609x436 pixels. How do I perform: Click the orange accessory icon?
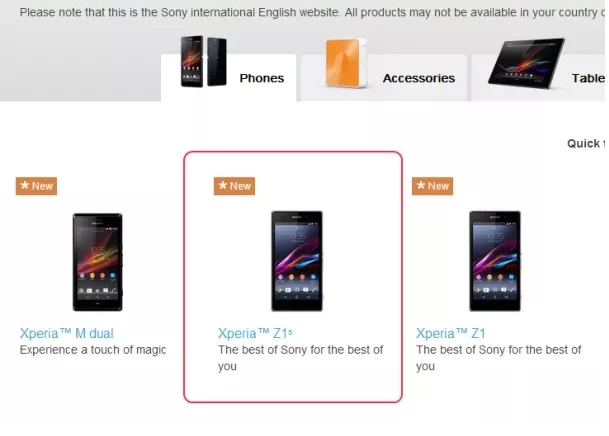pyautogui.click(x=346, y=63)
